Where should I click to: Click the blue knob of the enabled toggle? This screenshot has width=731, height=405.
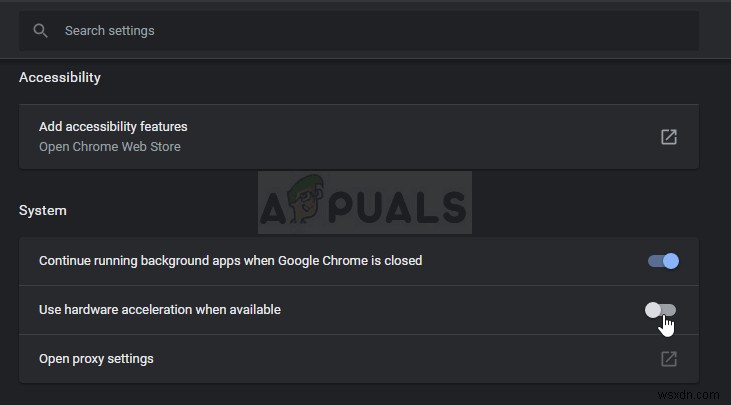coord(670,261)
